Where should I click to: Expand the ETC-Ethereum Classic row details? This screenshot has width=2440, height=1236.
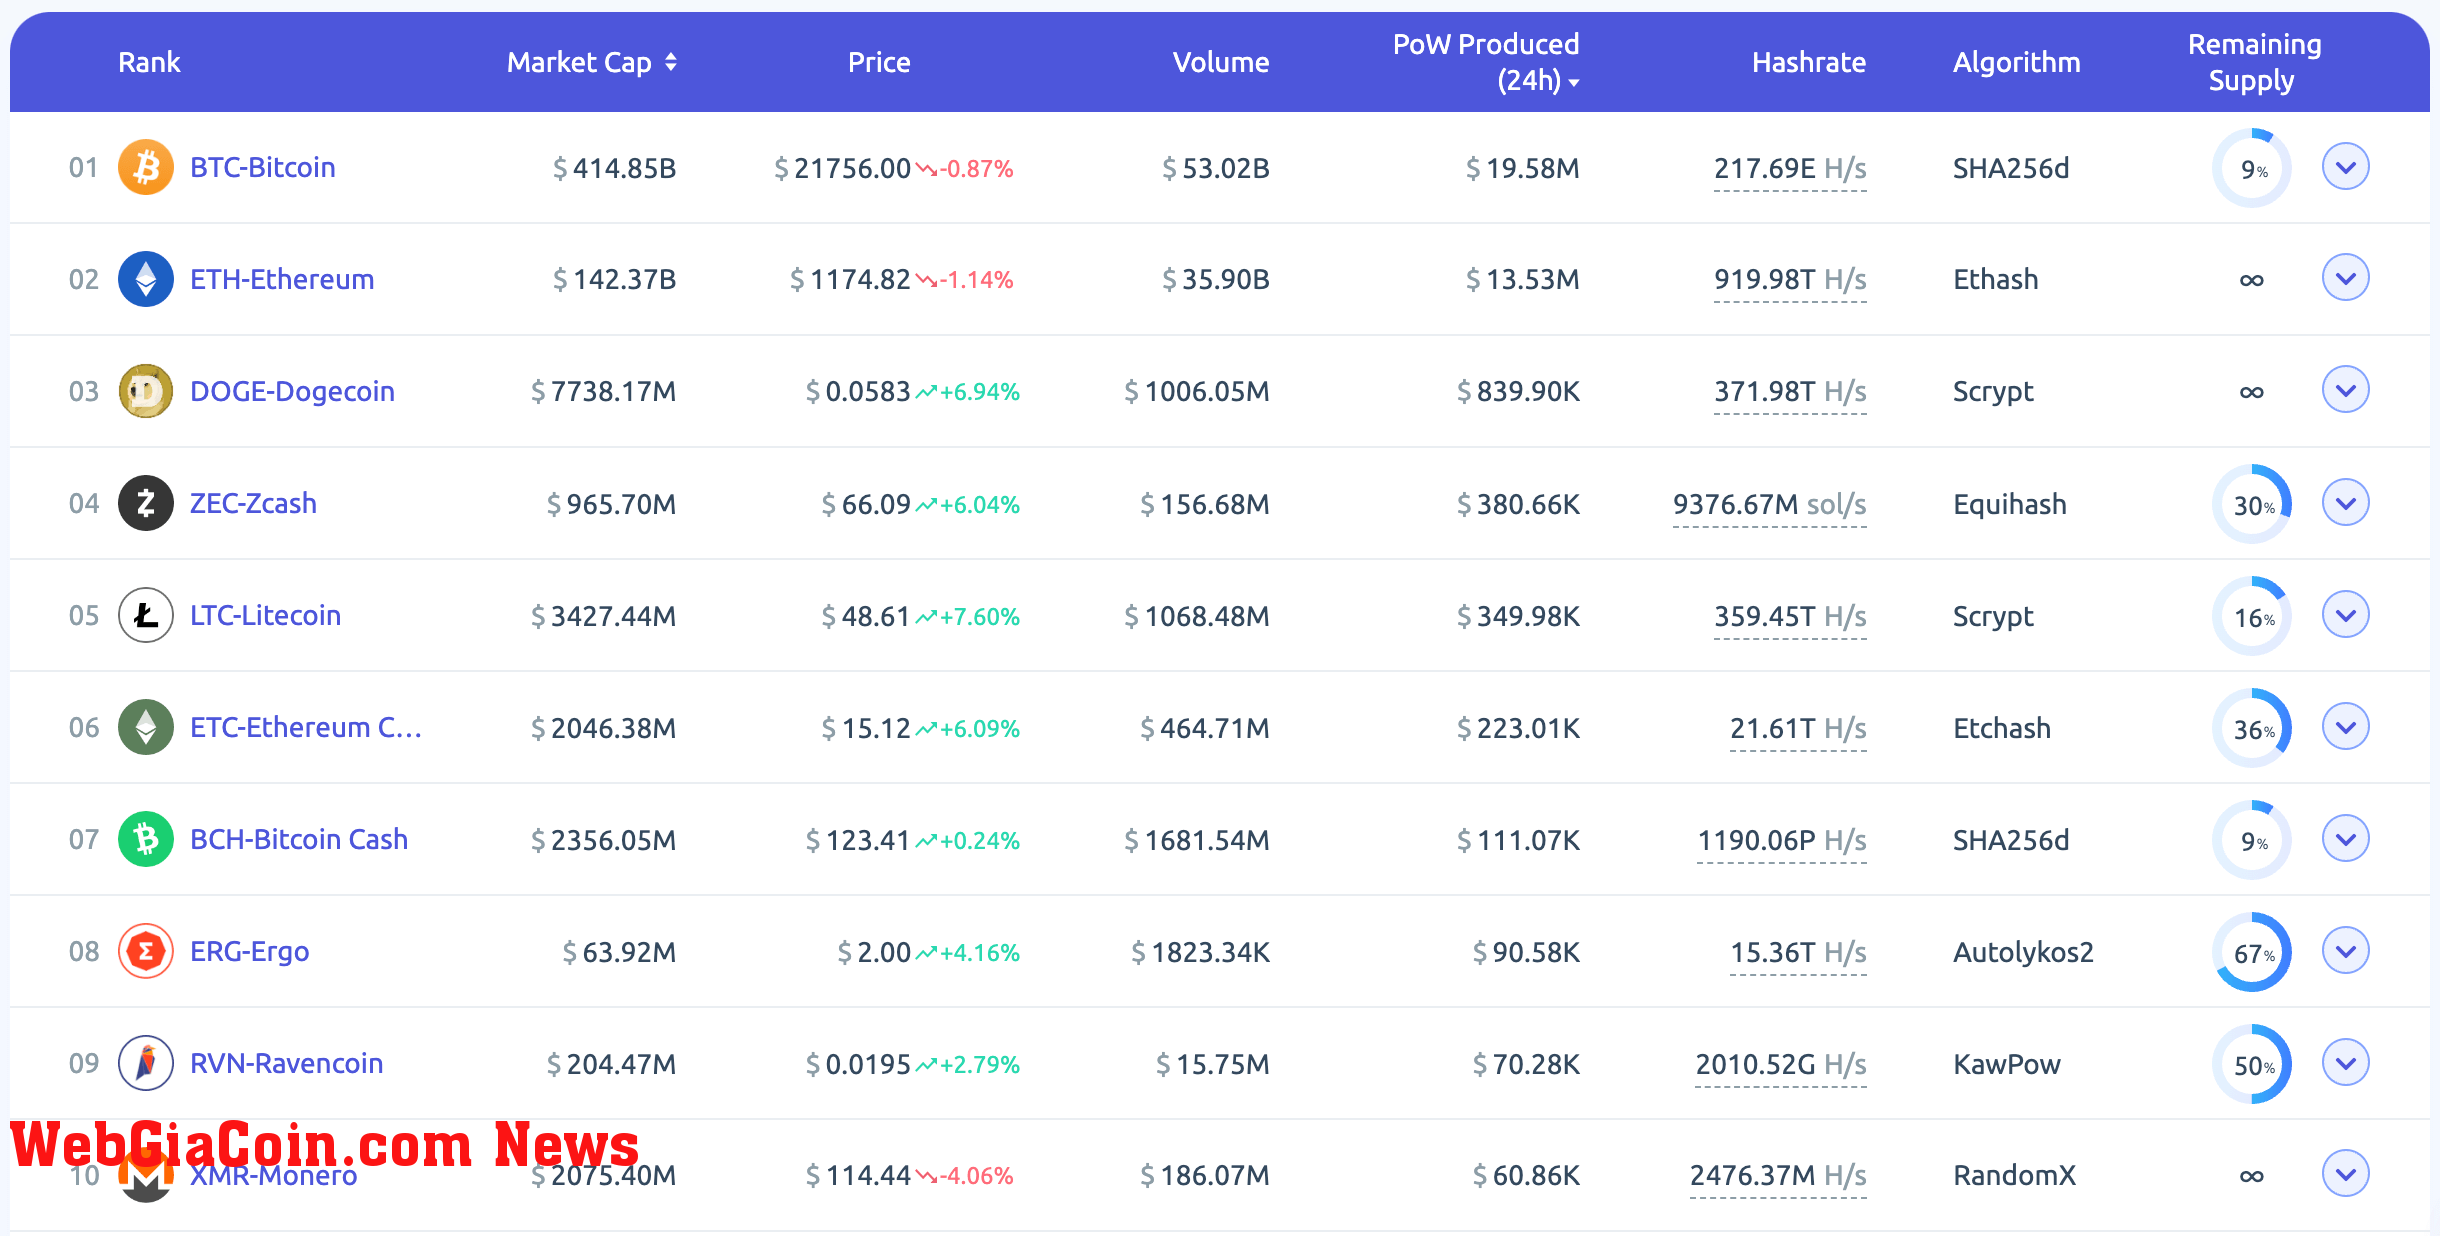pos(2346,726)
